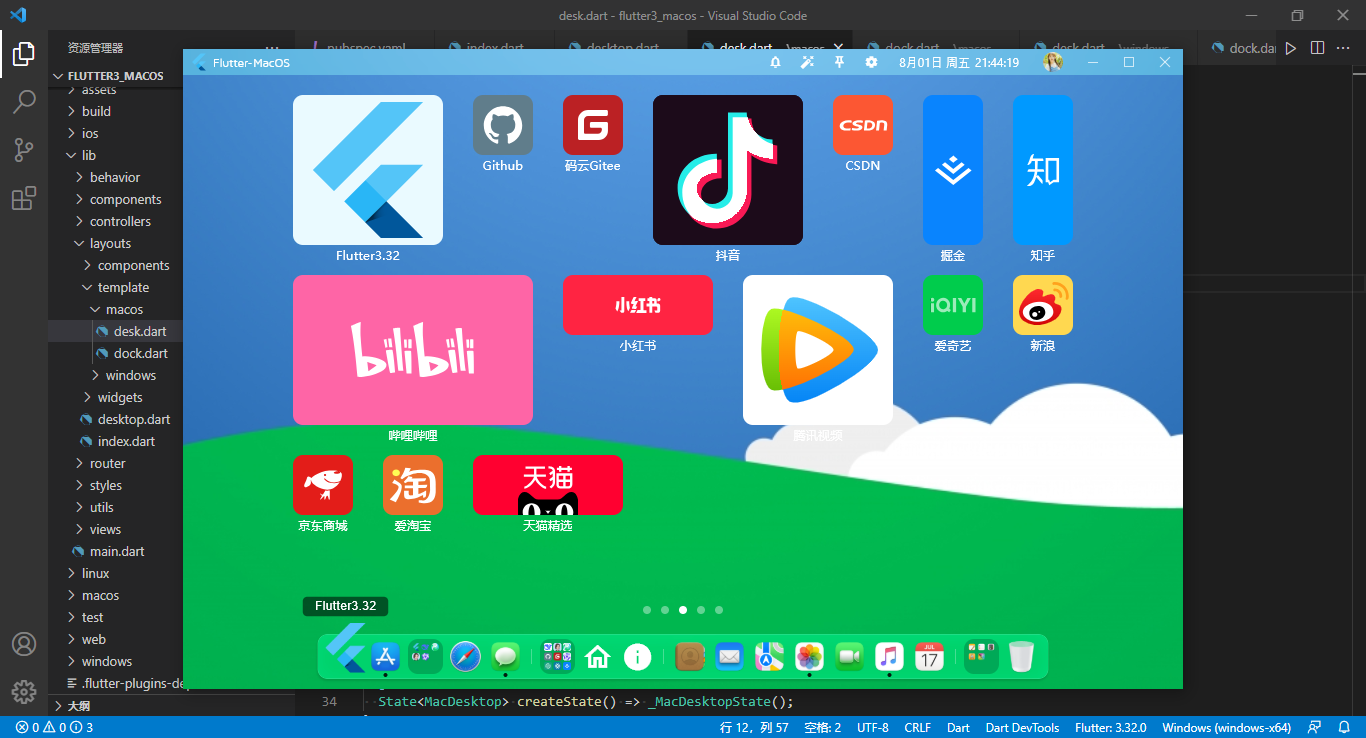This screenshot has width=1366, height=738.
Task: Open the 腾讯视频 tile
Action: point(818,350)
